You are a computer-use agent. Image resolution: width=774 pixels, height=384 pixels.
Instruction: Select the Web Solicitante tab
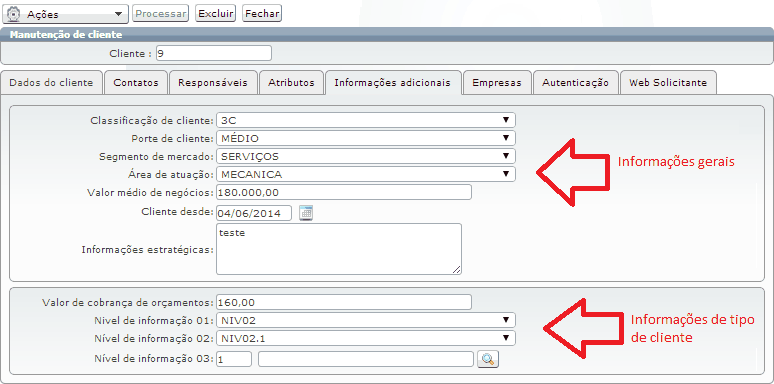point(668,82)
